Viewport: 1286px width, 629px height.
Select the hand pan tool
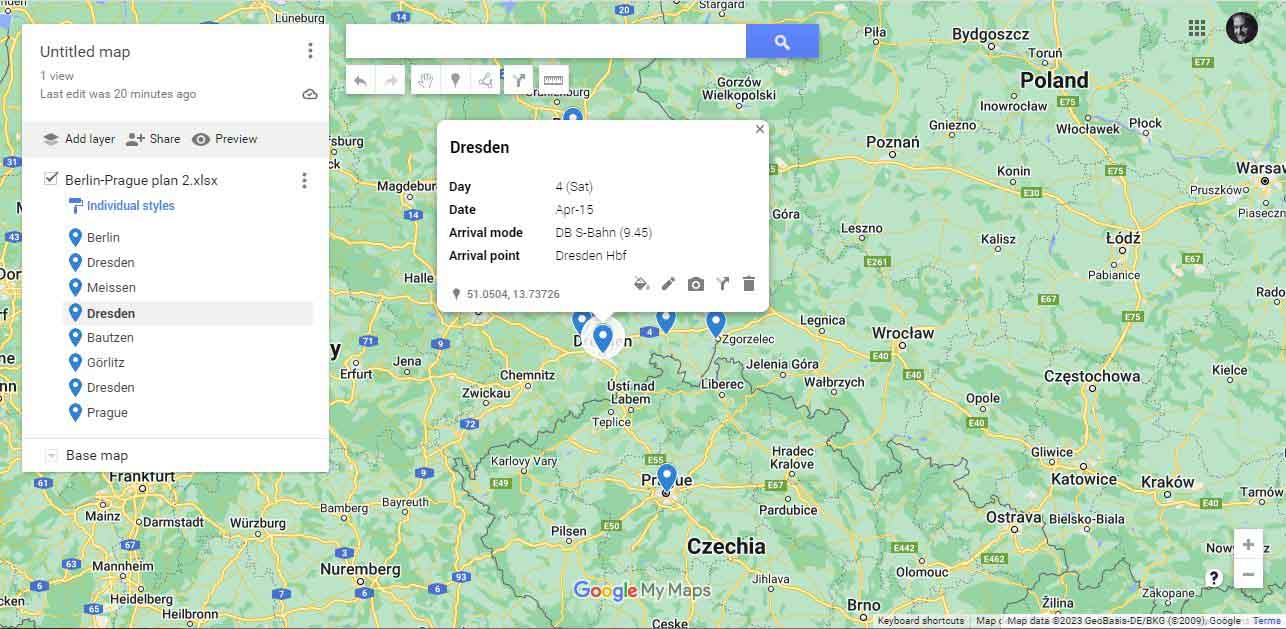click(425, 81)
